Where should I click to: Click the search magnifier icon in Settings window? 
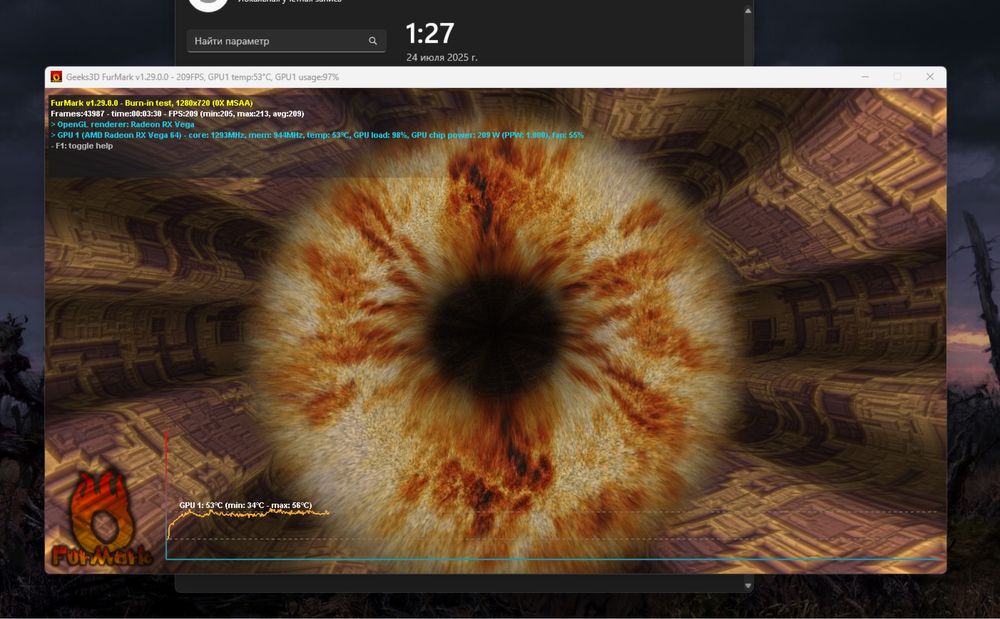point(372,41)
